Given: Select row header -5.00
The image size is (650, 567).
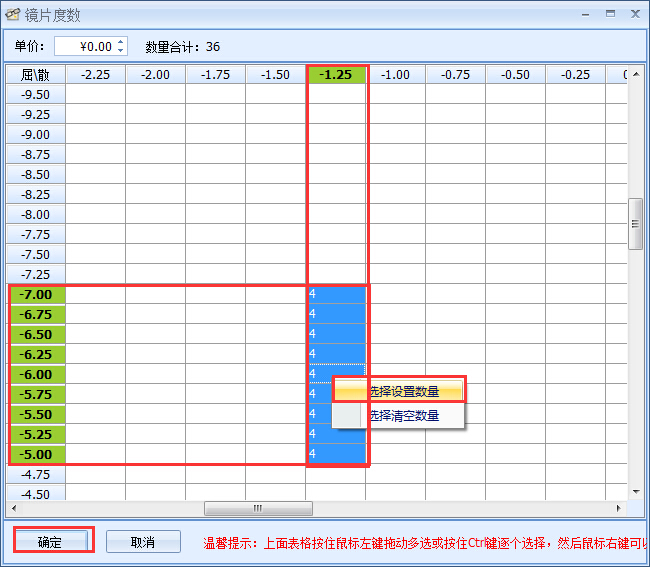Looking at the screenshot, I should tap(36, 454).
